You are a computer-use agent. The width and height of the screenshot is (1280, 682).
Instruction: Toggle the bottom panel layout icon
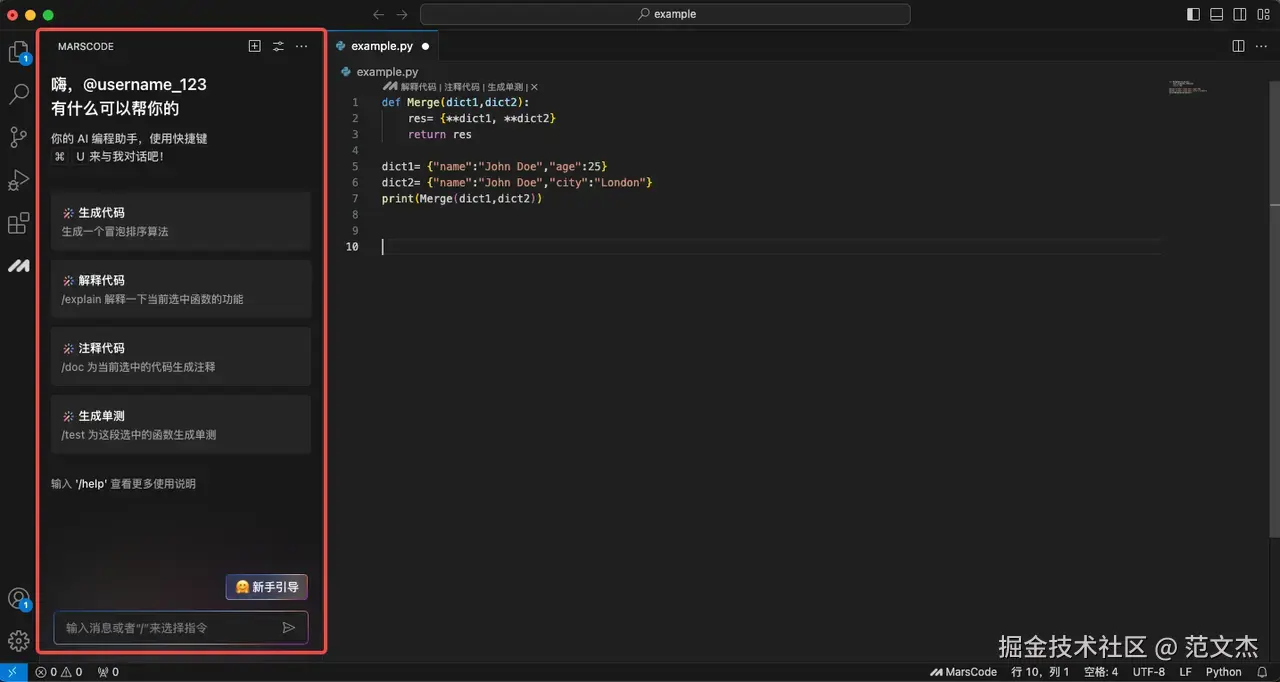pyautogui.click(x=1217, y=14)
